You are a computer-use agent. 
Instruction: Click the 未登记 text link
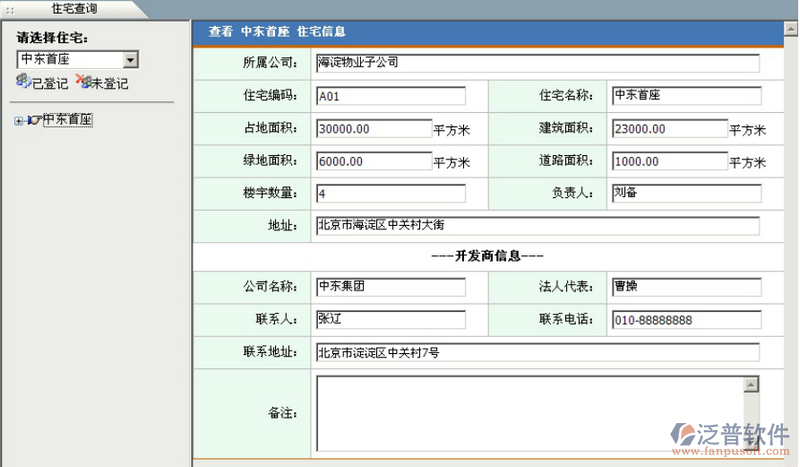tap(110, 84)
